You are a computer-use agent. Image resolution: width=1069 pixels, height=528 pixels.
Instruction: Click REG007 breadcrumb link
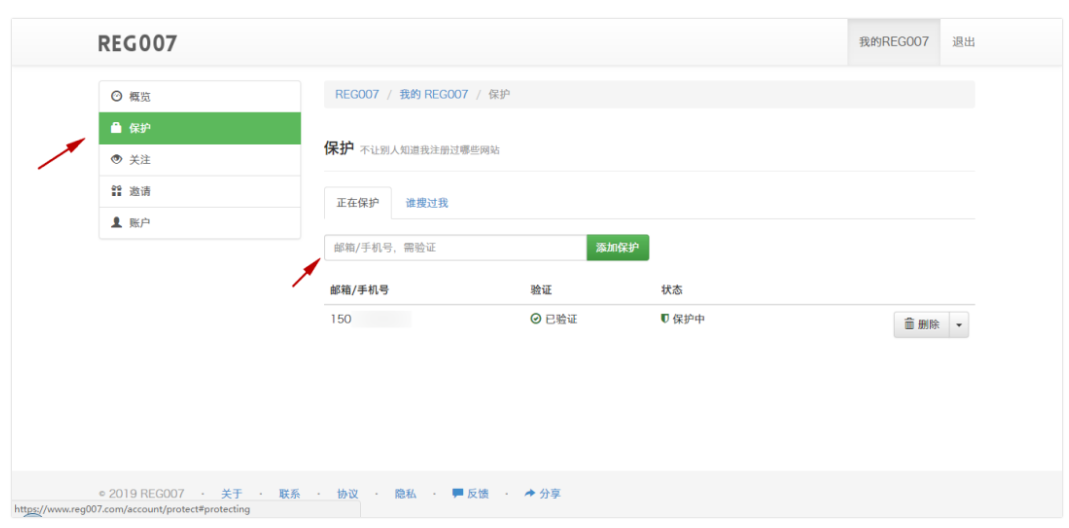pyautogui.click(x=357, y=94)
